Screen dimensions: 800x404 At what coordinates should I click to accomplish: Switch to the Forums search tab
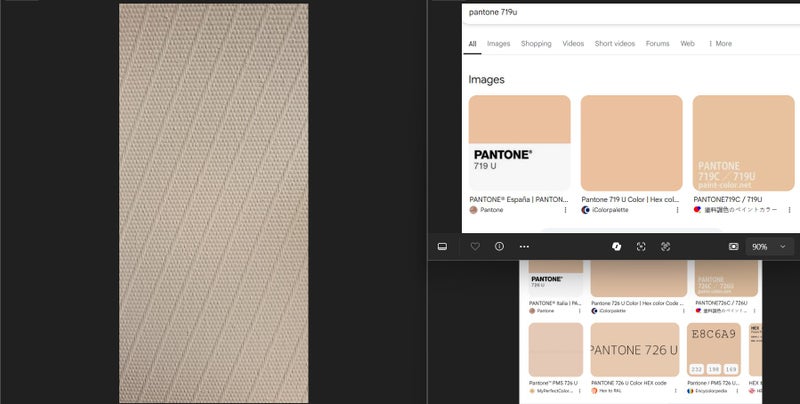click(x=658, y=44)
